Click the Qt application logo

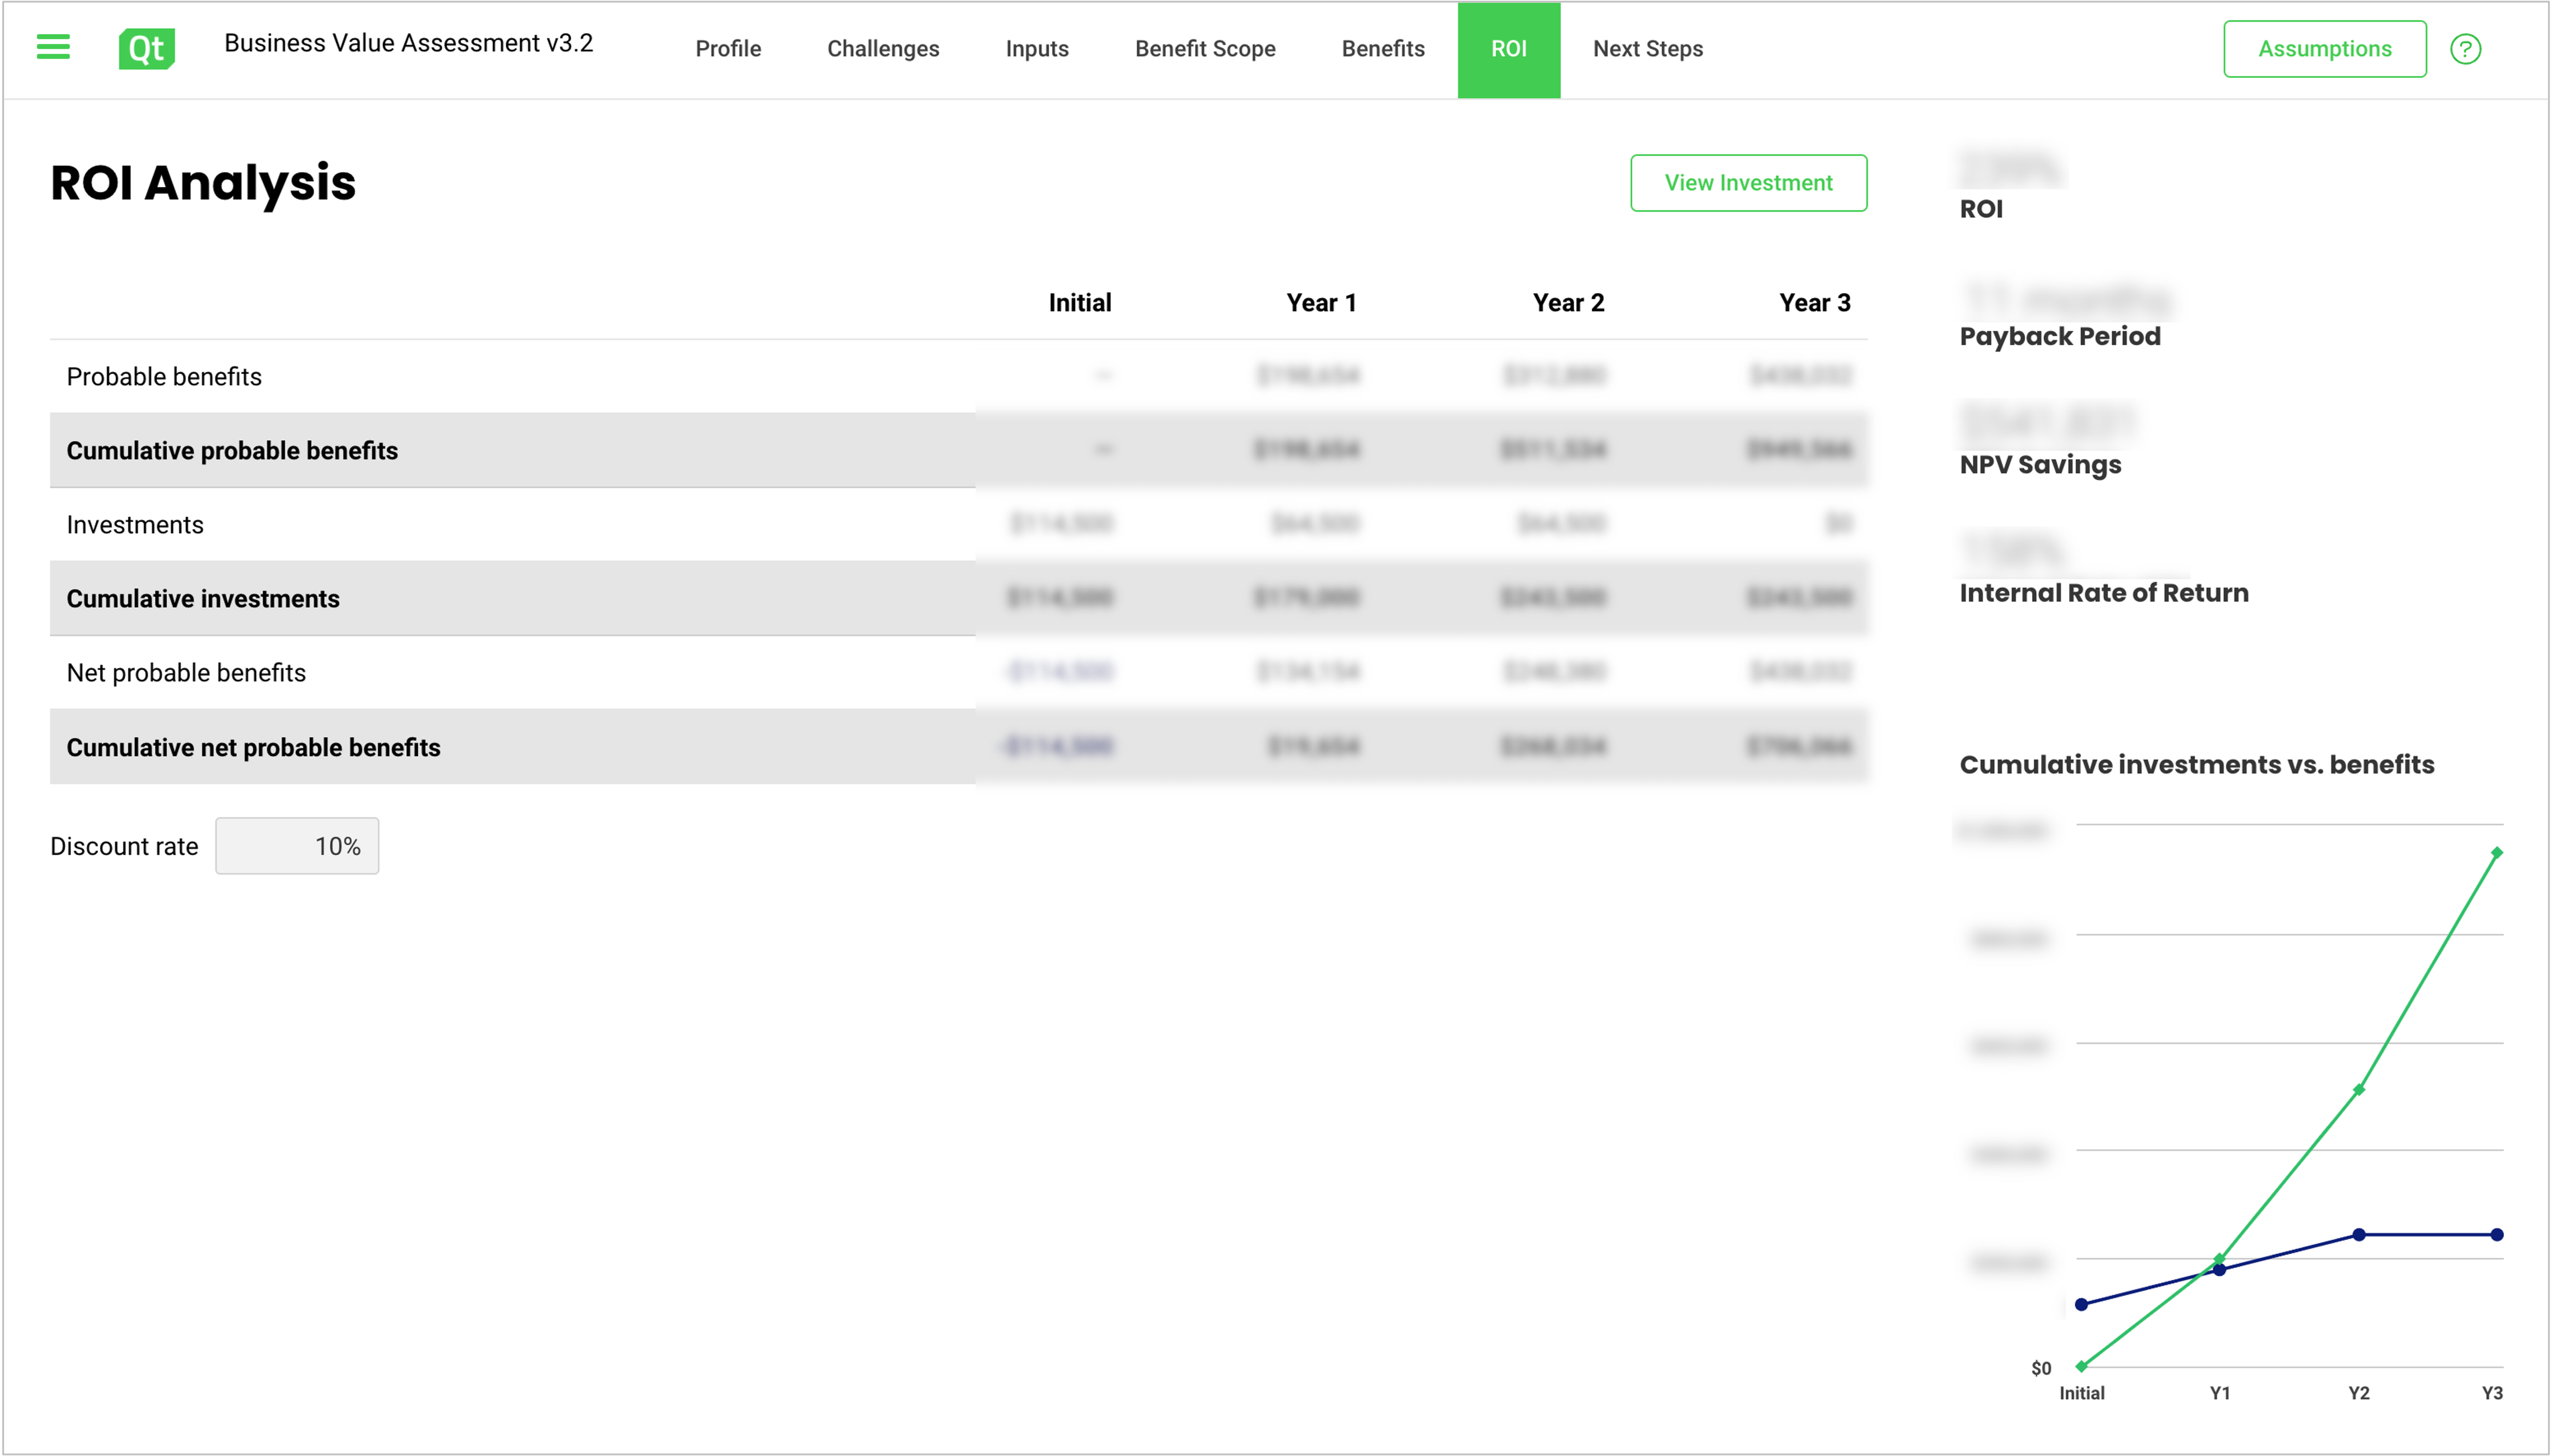click(146, 48)
